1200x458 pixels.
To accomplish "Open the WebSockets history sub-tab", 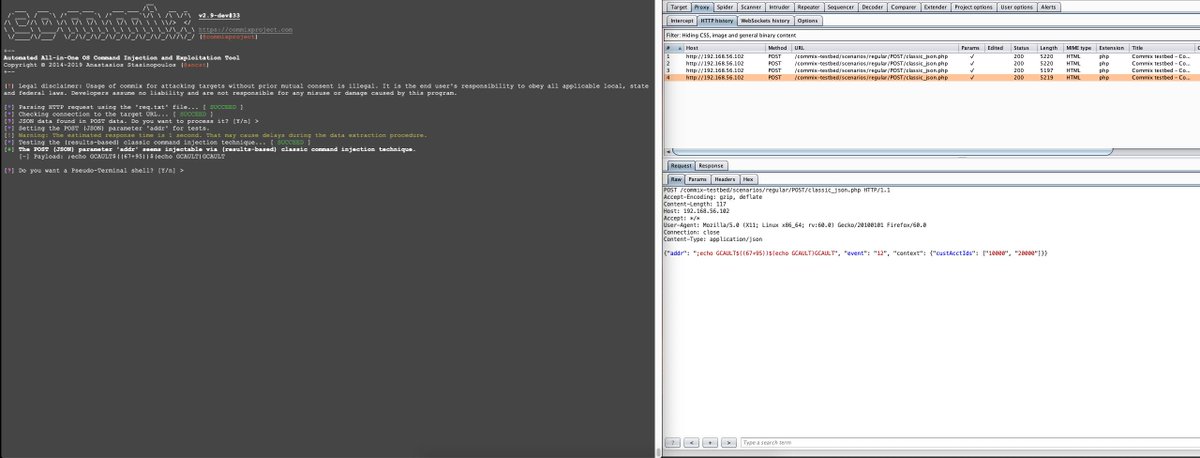I will tap(765, 20).
